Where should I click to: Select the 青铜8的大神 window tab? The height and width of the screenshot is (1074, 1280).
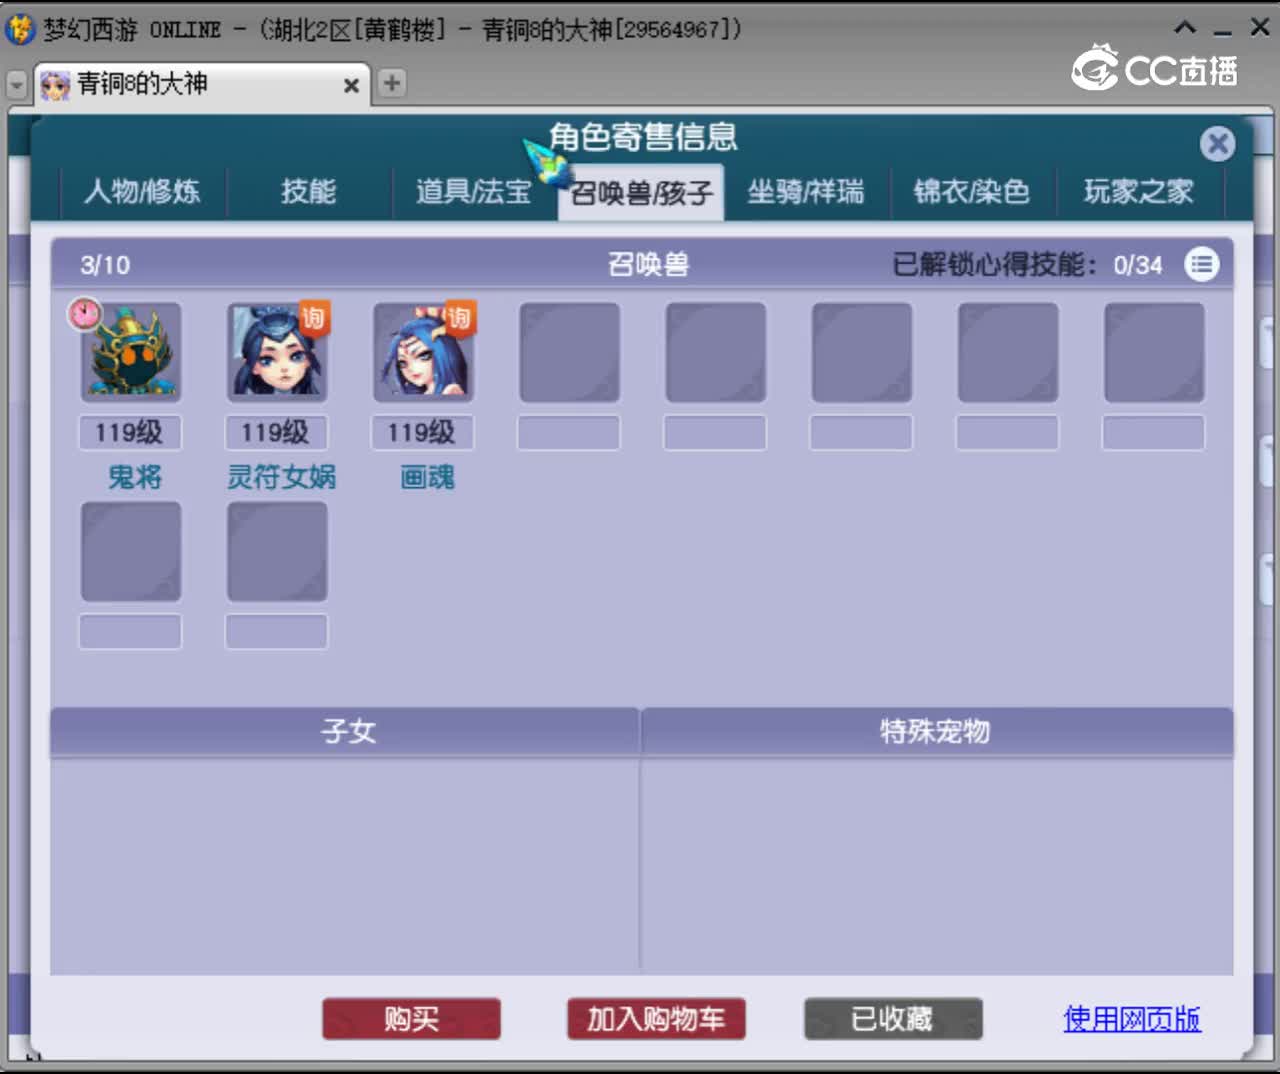[202, 84]
